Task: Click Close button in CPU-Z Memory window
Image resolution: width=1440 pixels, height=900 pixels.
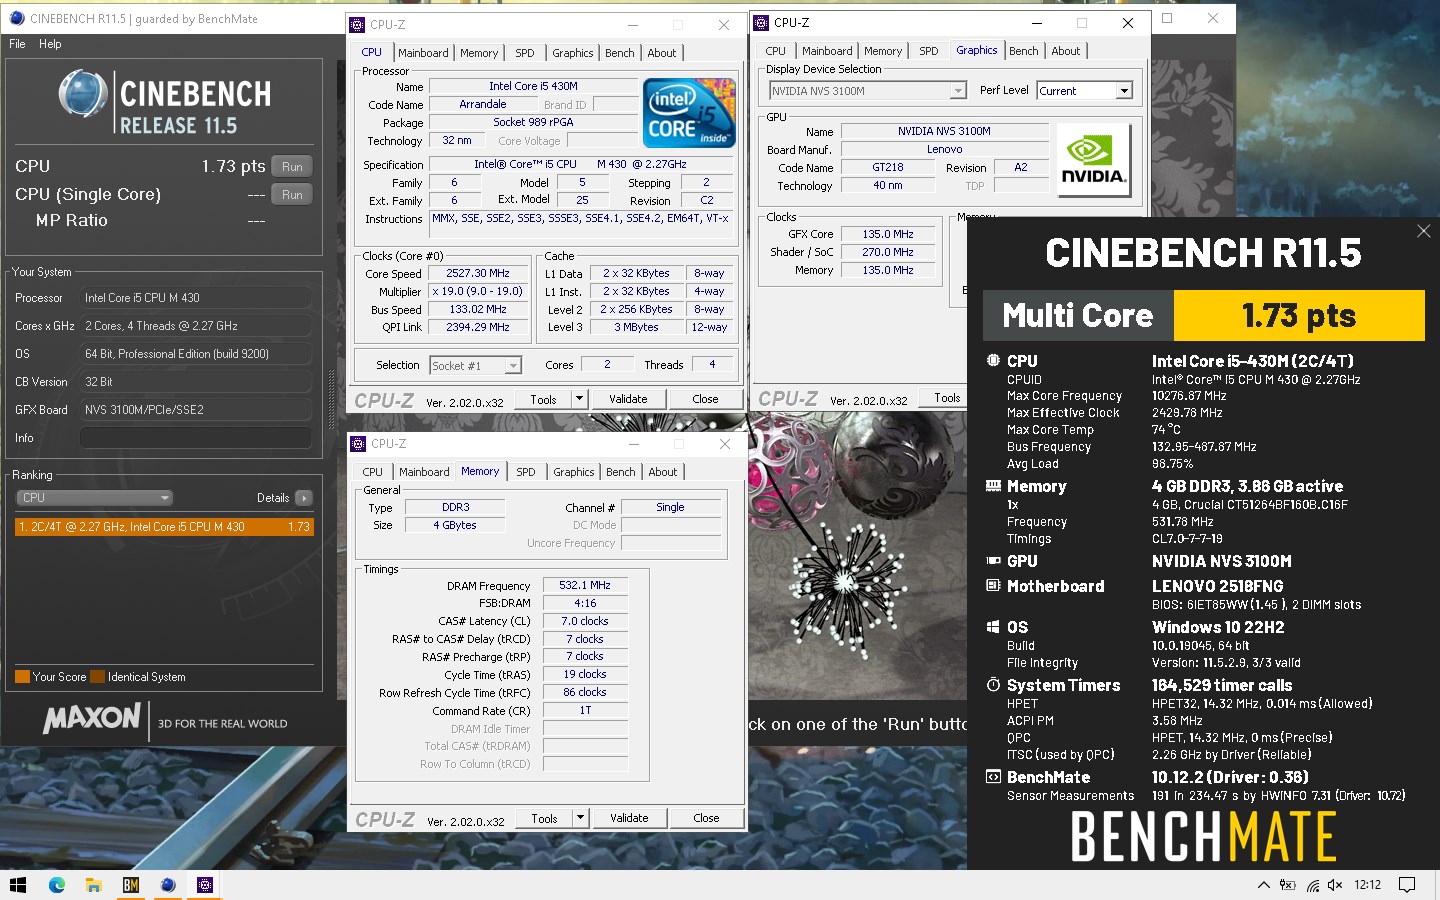Action: click(x=706, y=818)
